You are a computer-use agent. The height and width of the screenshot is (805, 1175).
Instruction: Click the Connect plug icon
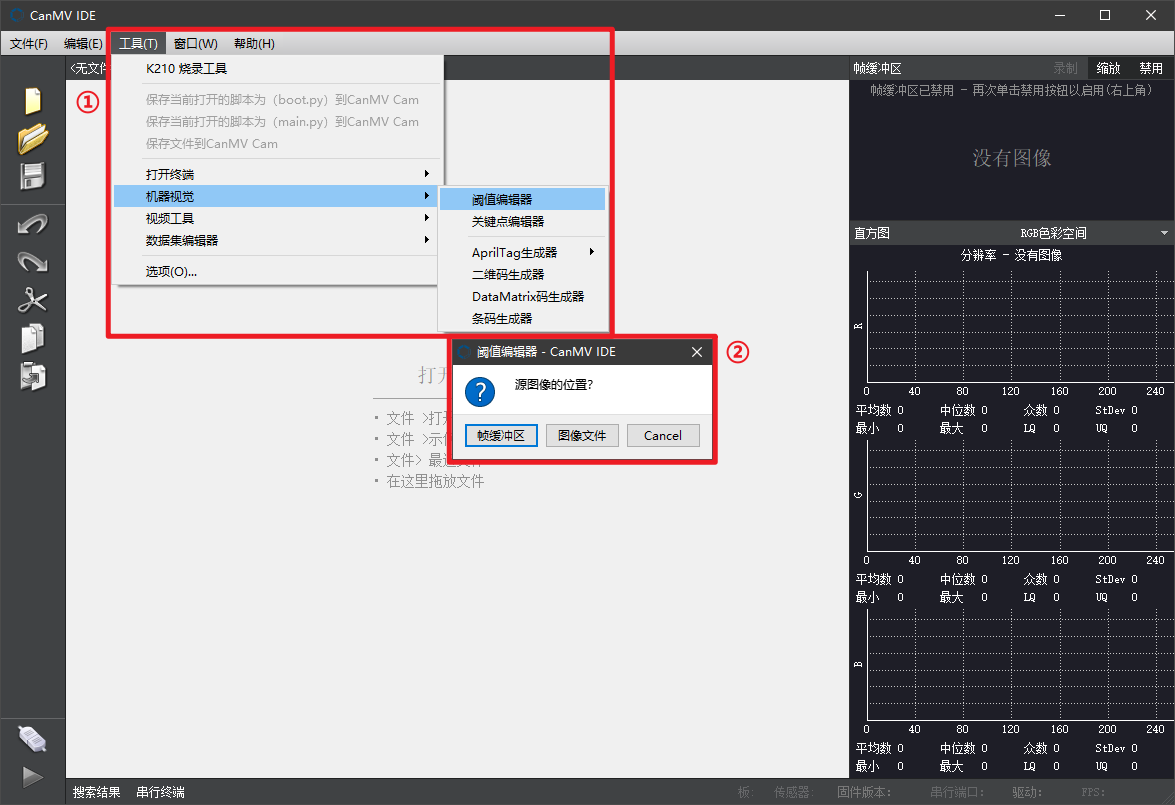32,739
